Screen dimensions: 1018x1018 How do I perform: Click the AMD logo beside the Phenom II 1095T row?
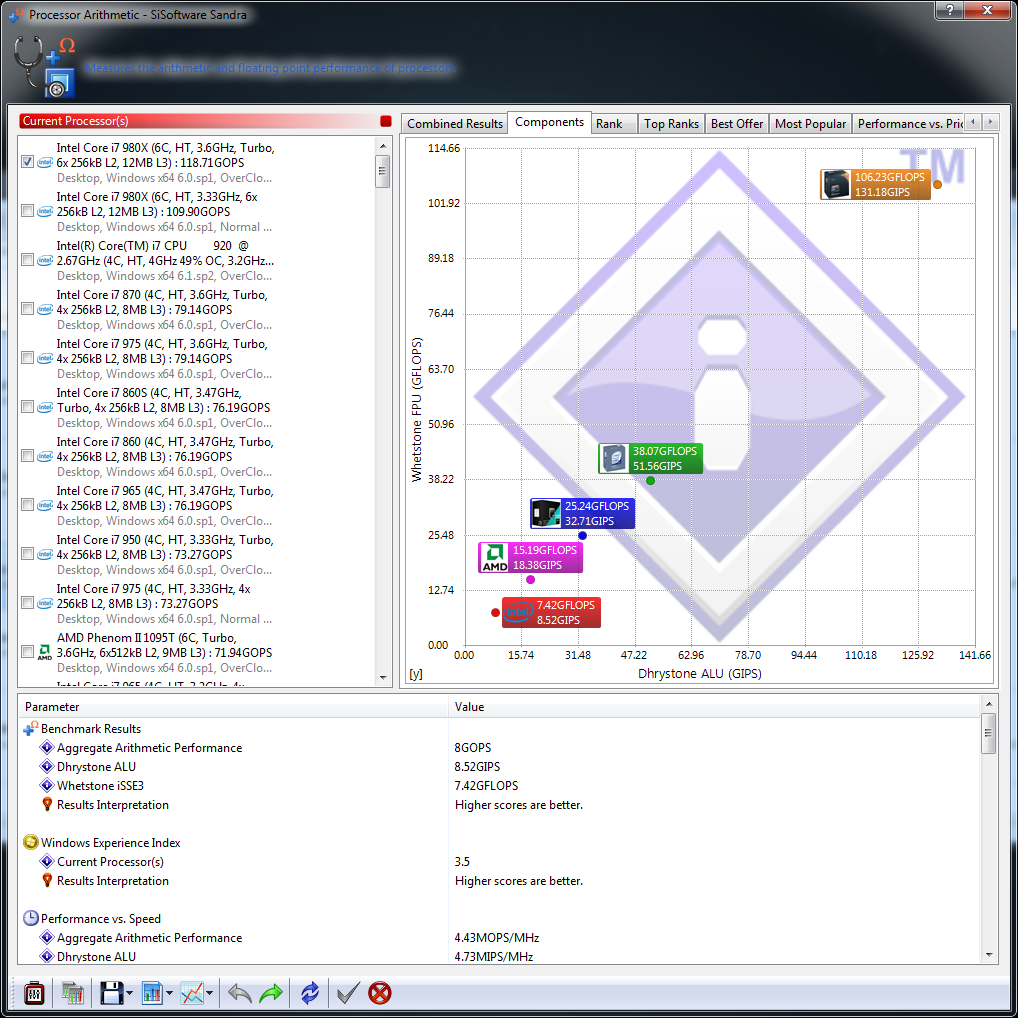tap(45, 652)
